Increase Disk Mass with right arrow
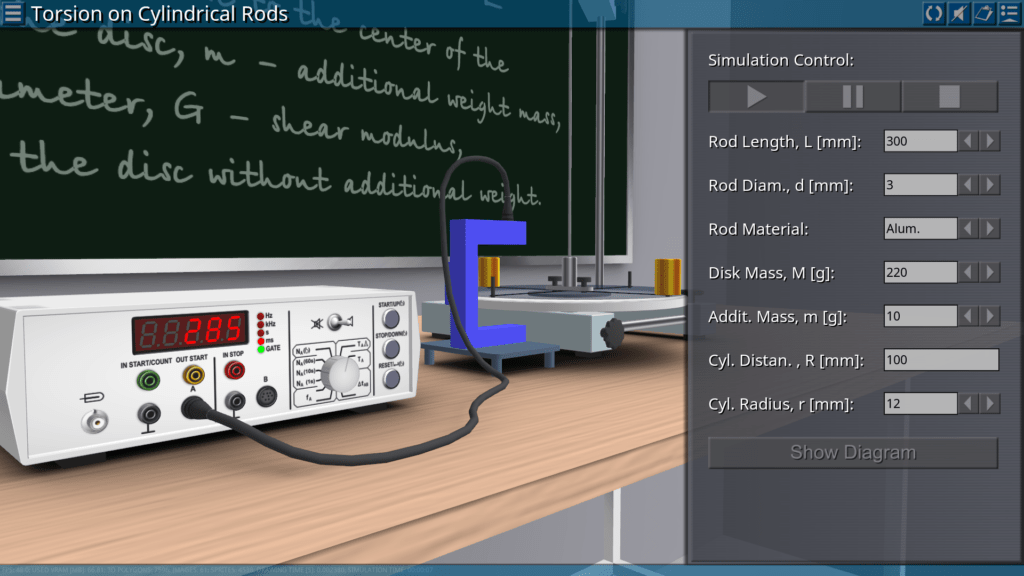The width and height of the screenshot is (1024, 576). coord(990,272)
